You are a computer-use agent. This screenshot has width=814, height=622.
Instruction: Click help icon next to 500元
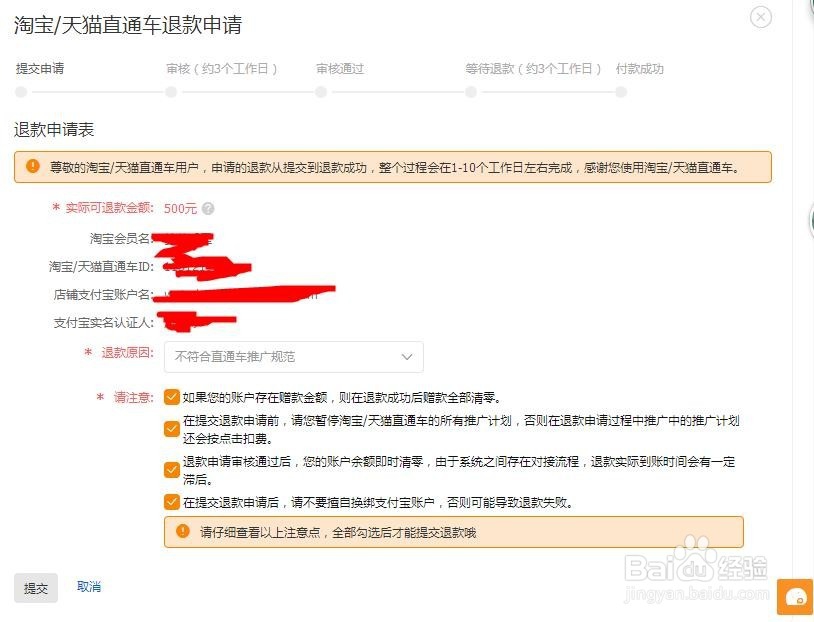coord(208,209)
